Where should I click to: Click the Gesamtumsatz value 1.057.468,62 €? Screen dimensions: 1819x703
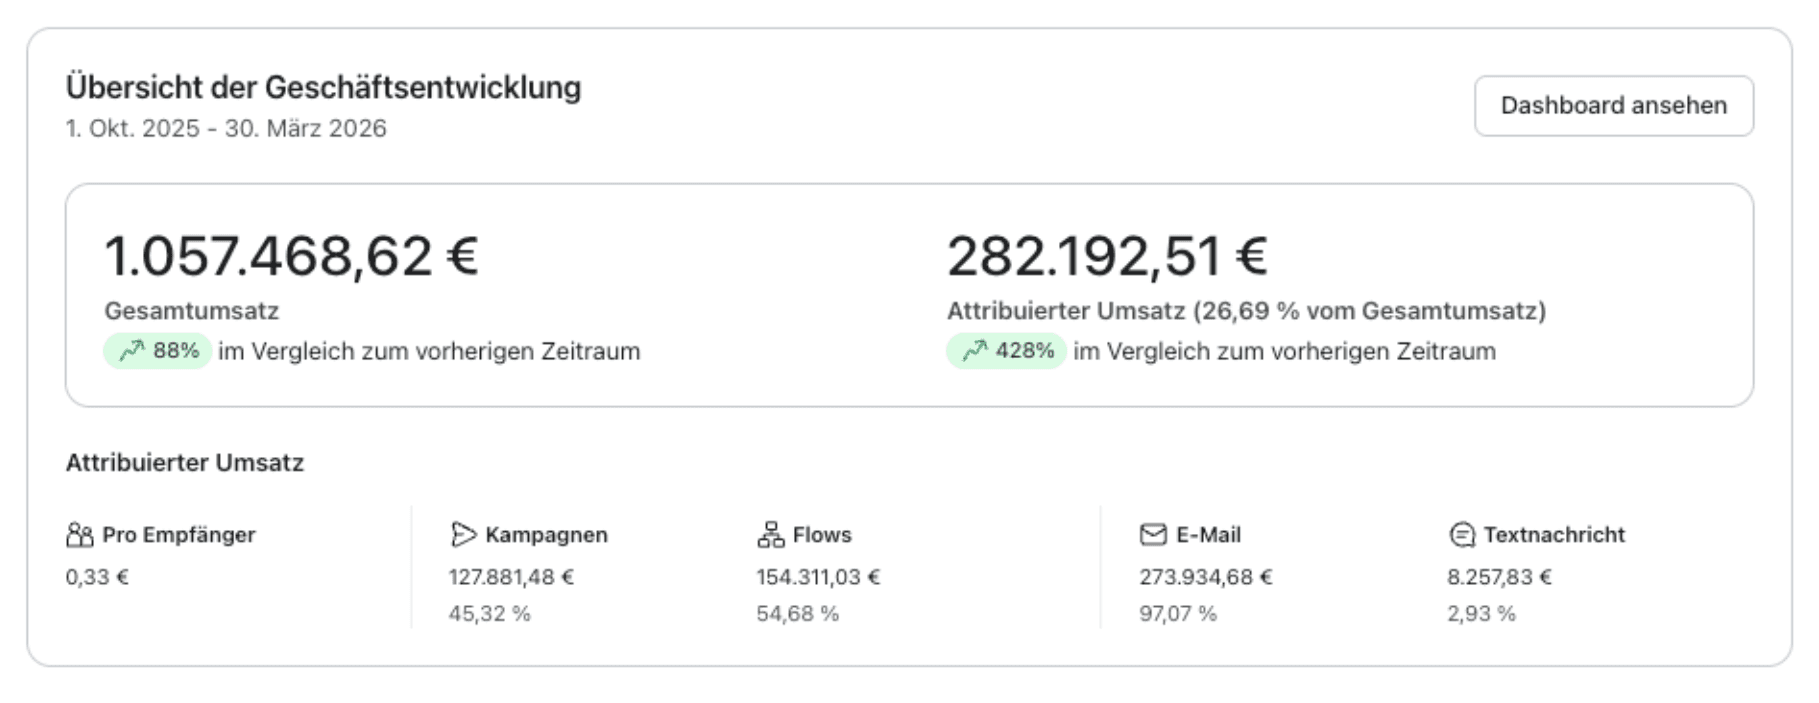pyautogui.click(x=292, y=256)
